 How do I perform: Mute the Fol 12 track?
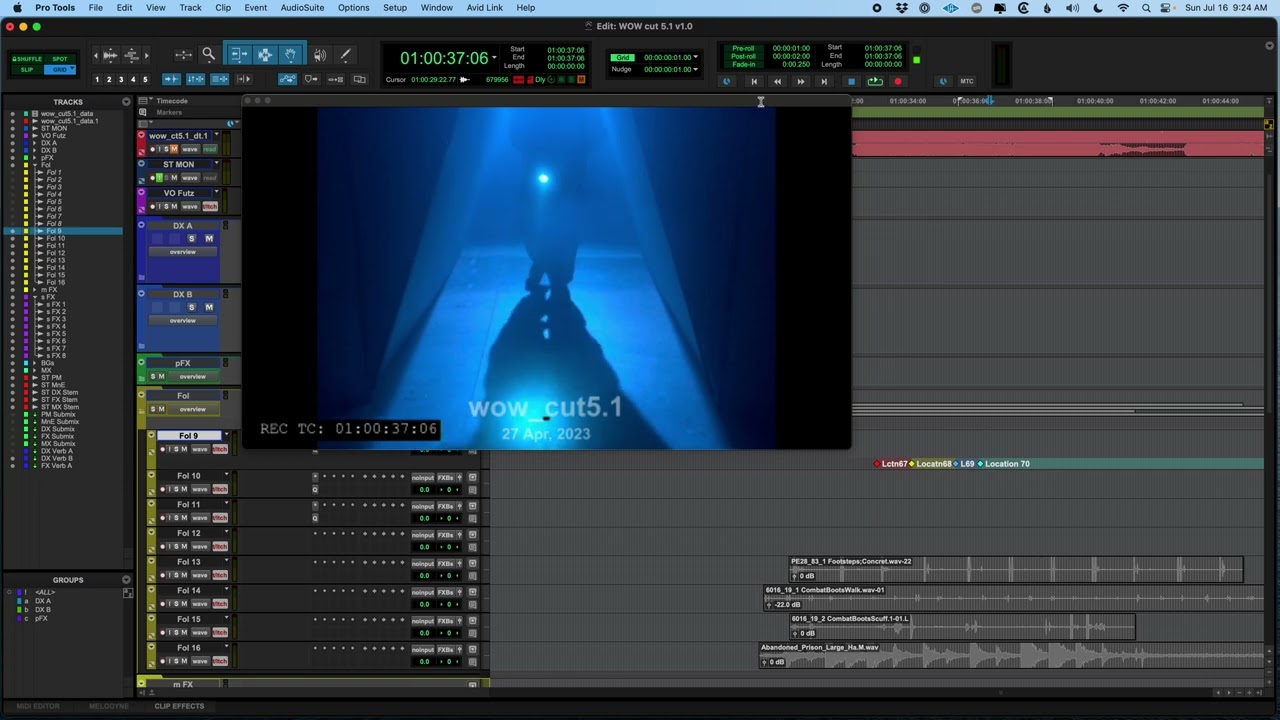[184, 547]
